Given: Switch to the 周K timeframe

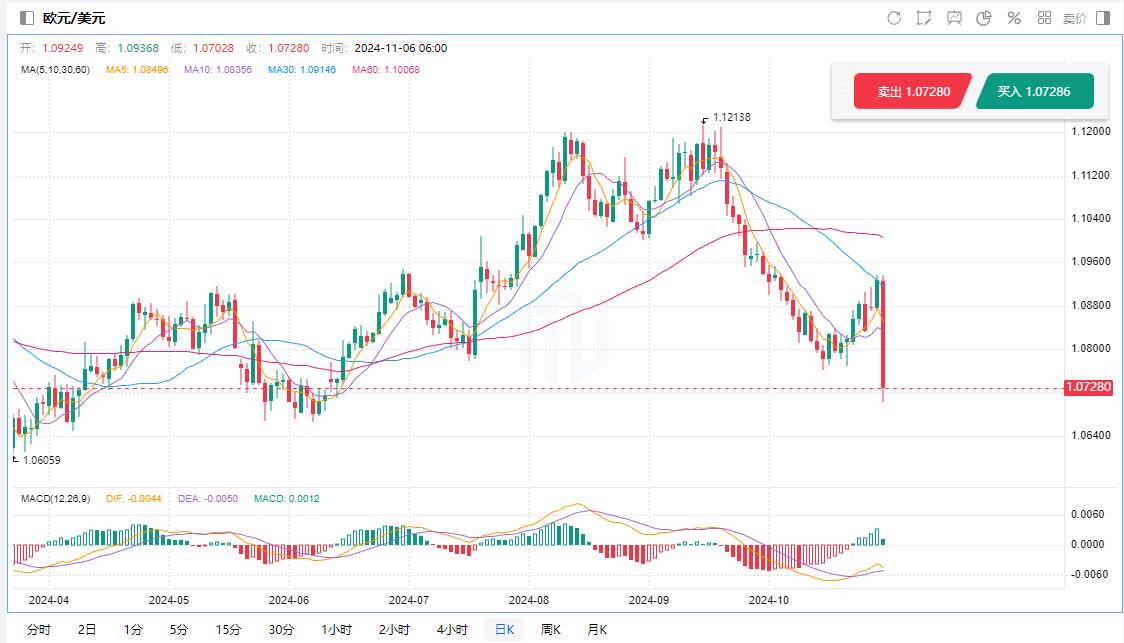Looking at the screenshot, I should [550, 630].
